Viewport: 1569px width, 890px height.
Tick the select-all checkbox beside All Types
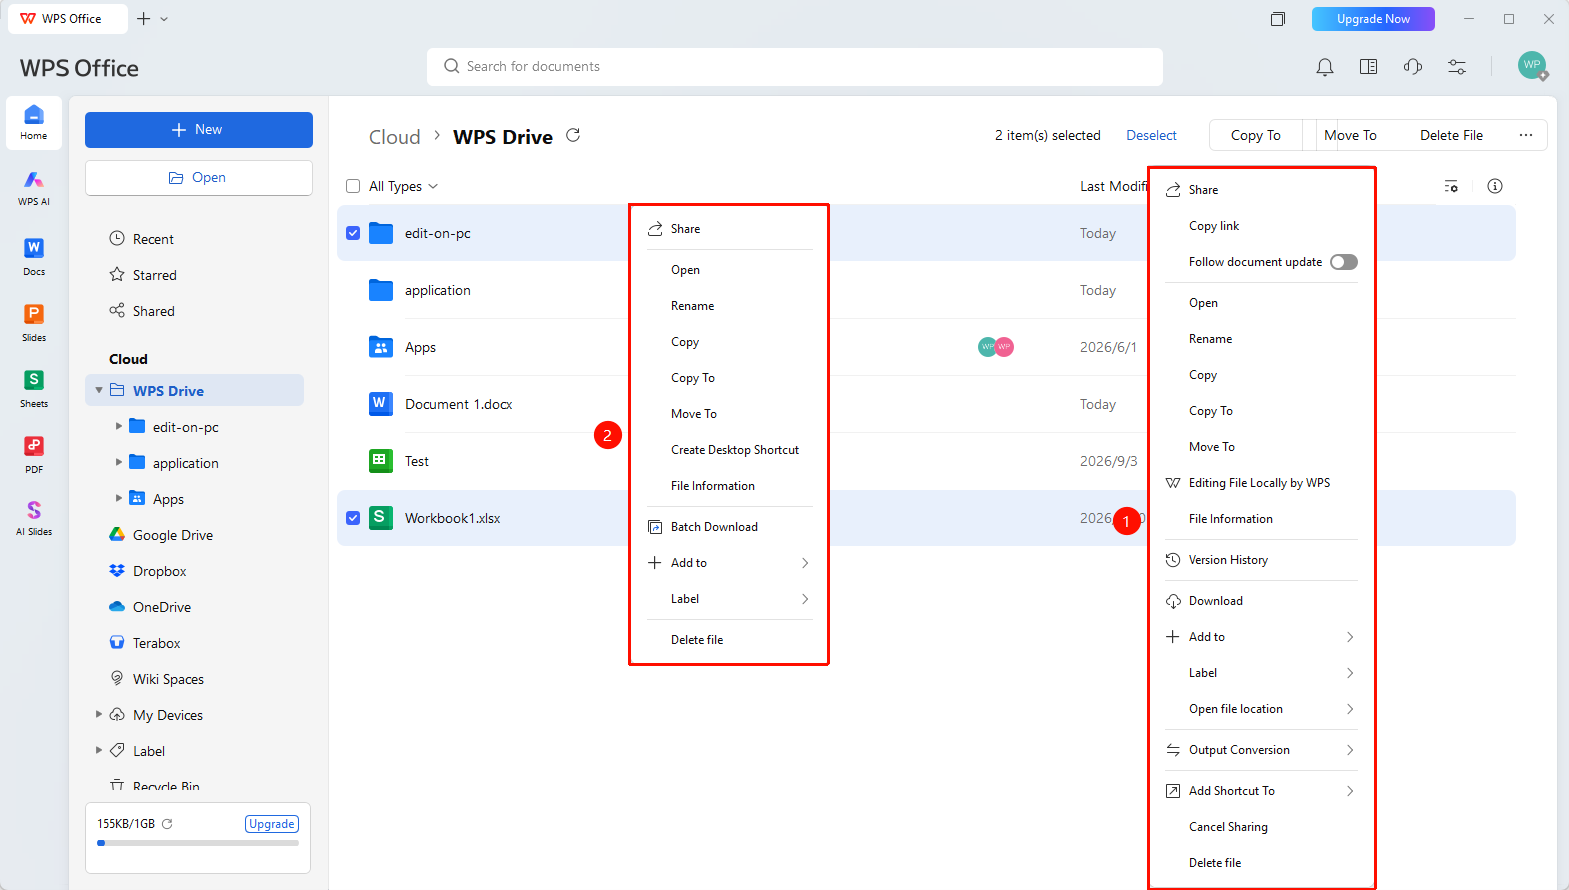pos(353,186)
